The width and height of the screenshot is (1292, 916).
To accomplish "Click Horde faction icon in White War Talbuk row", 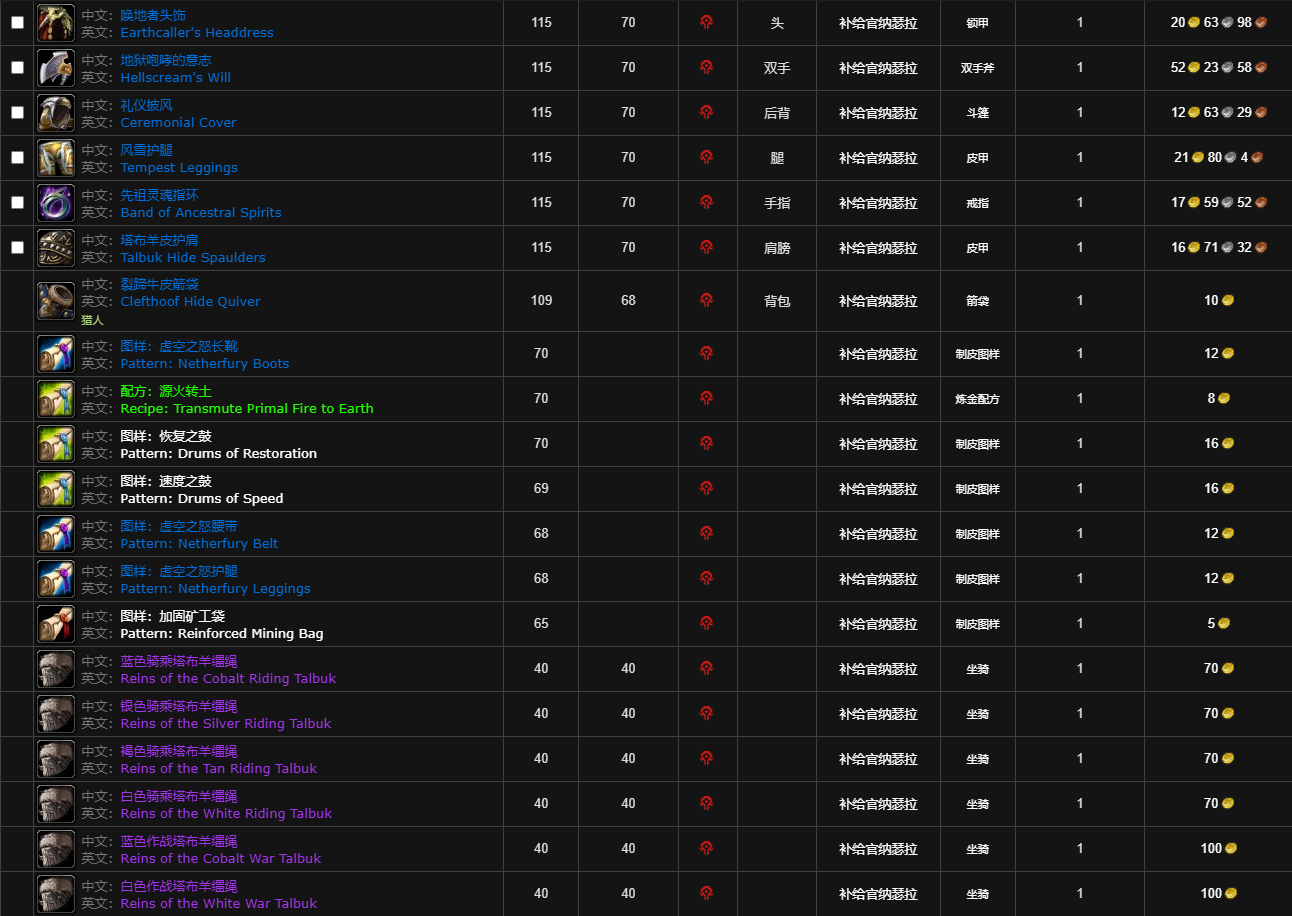I will [x=707, y=893].
